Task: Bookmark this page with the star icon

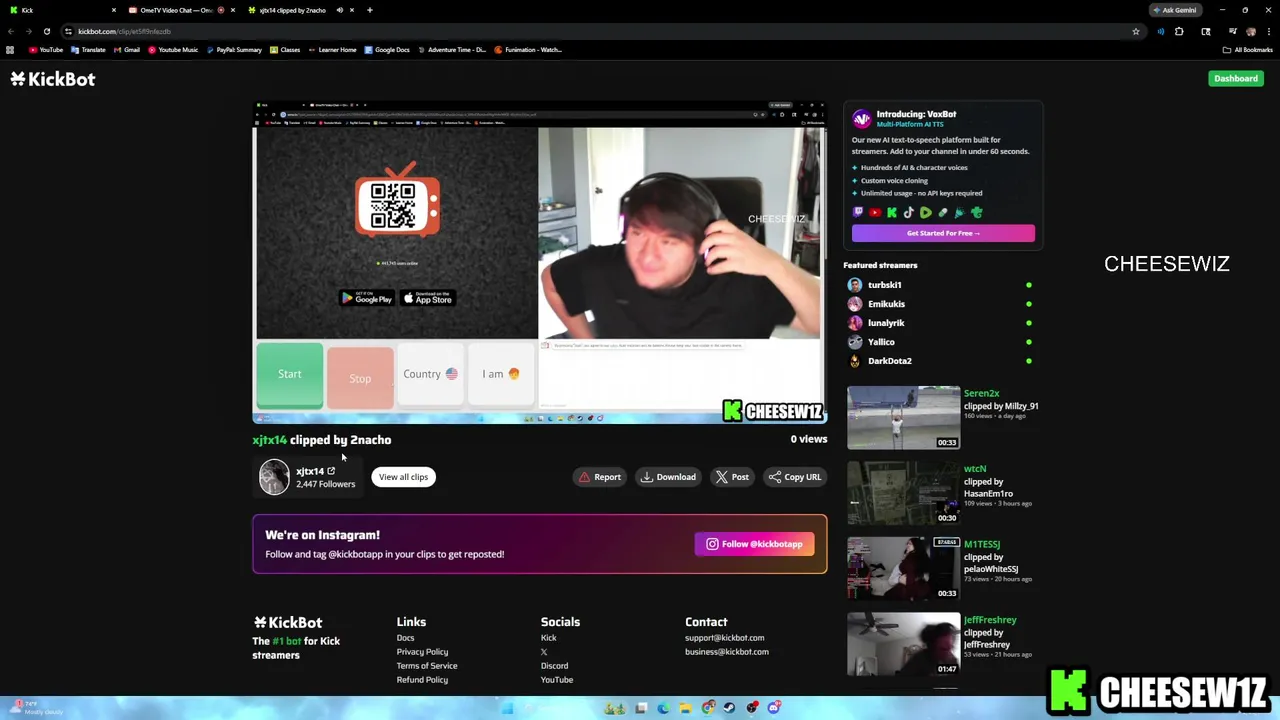Action: pos(1136,31)
